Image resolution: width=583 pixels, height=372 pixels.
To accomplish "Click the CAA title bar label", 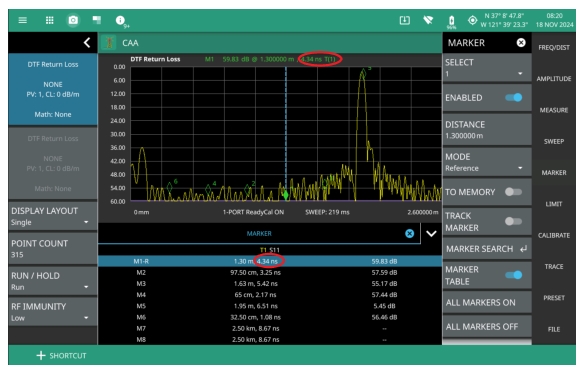I will pyautogui.click(x=130, y=43).
